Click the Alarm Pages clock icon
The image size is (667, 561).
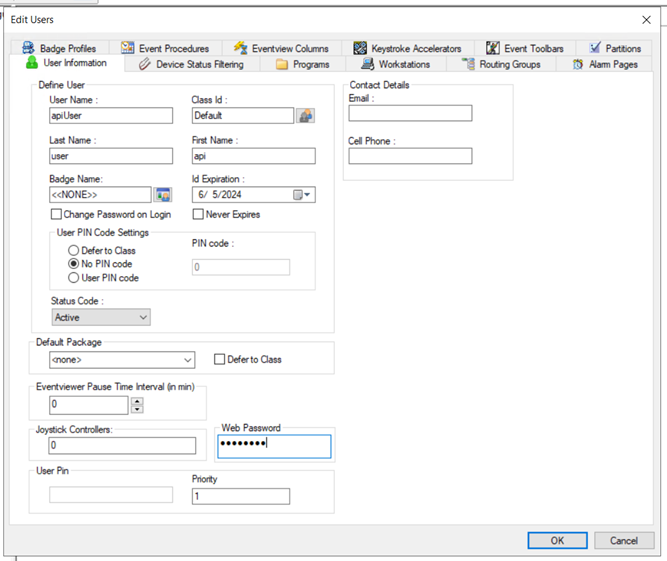(578, 64)
